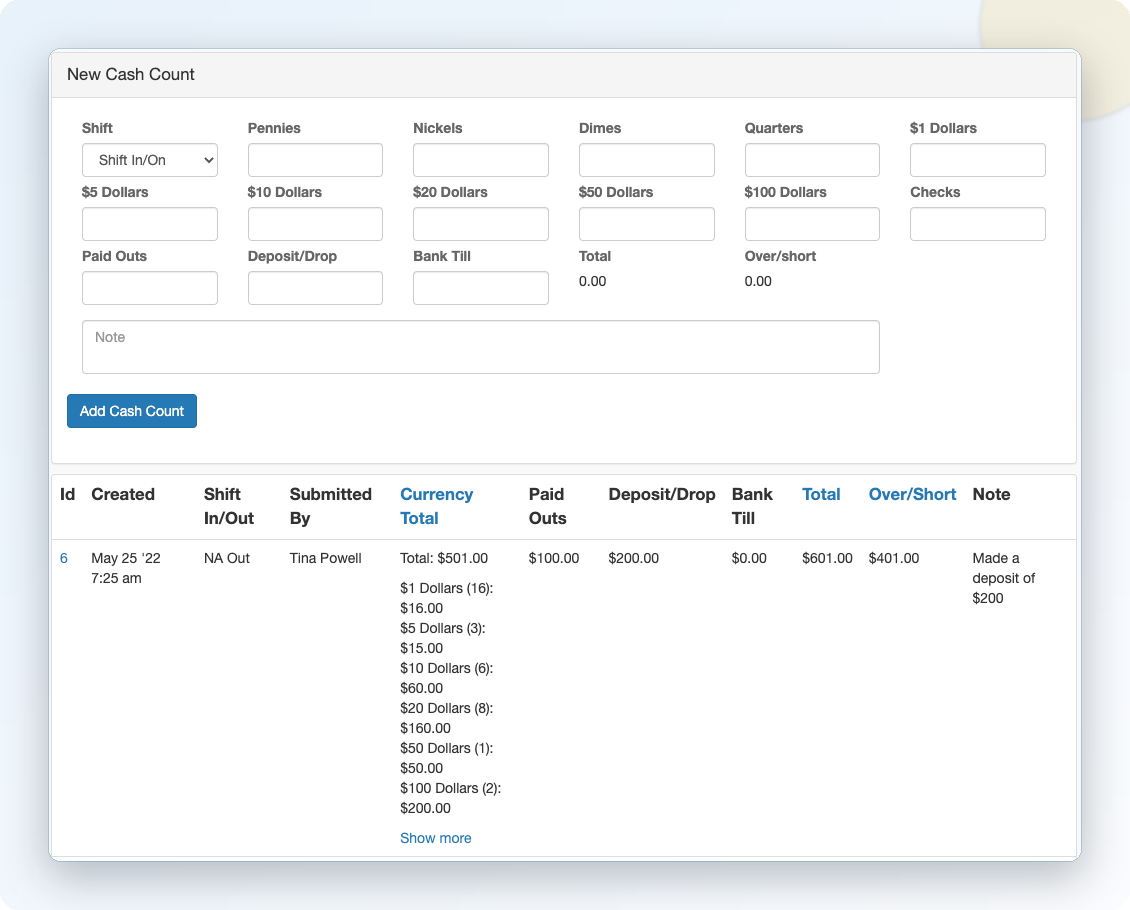
Task: Click the $200.00 Deposit/Drop cell
Action: click(x=633, y=558)
